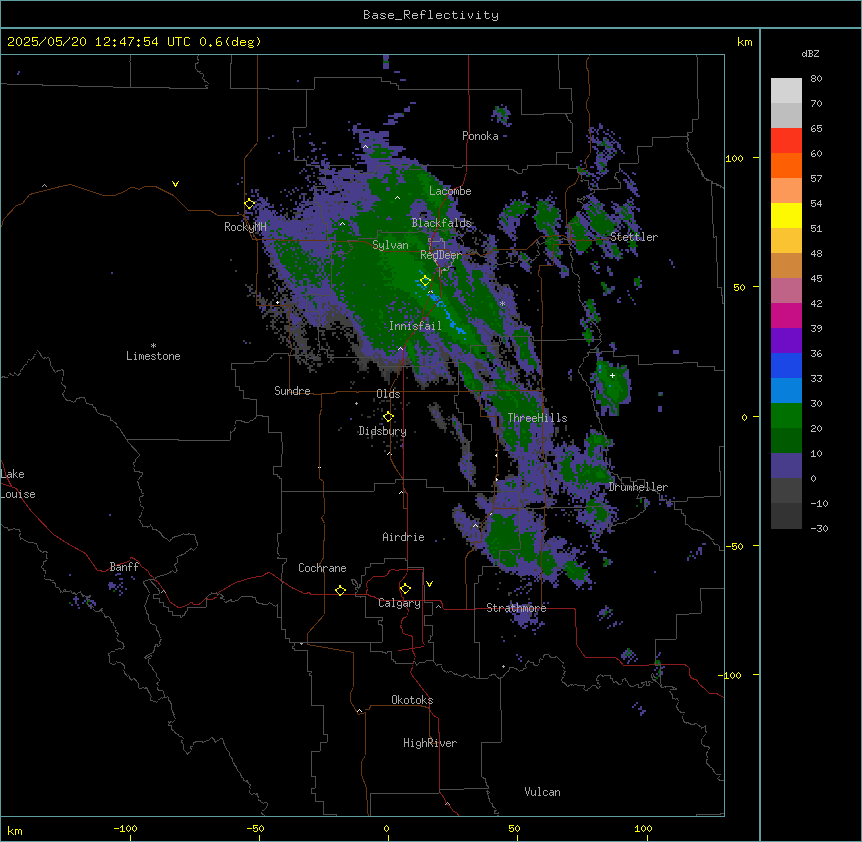This screenshot has height=842, width=862.
Task: Click the RockyMH label
Action: click(245, 226)
